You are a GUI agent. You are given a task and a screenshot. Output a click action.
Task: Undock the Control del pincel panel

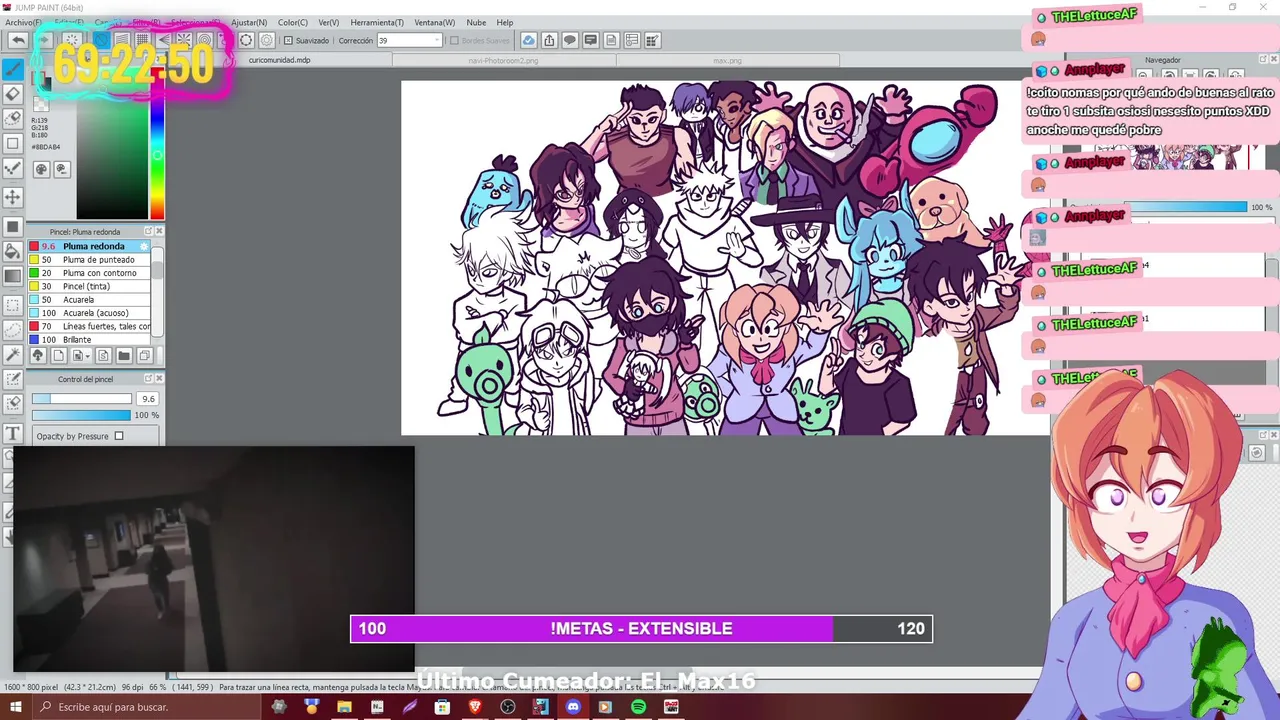(149, 379)
